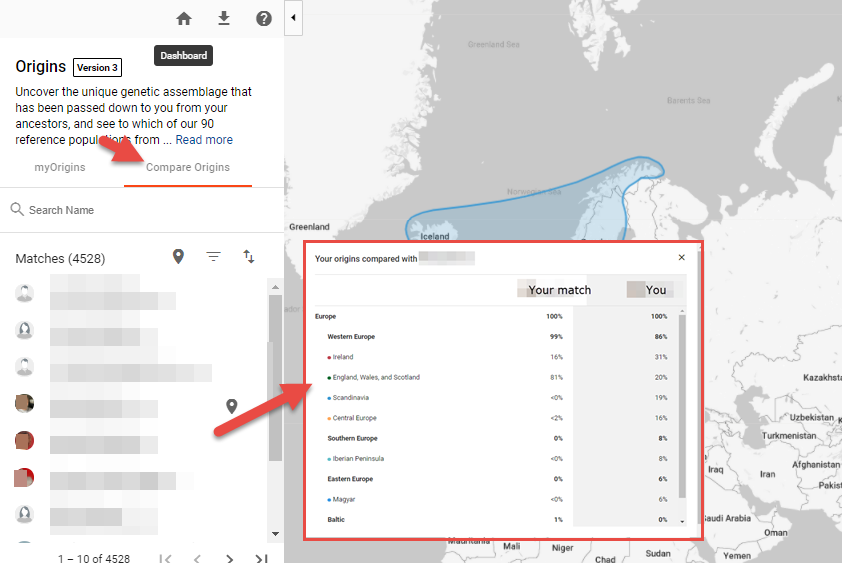This screenshot has width=842, height=566.
Task: Click the Version 3 badge
Action: tap(97, 68)
